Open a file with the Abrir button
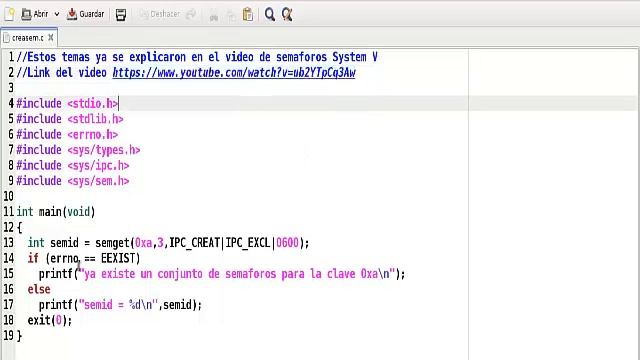The height and width of the screenshot is (360, 640). 35,14
